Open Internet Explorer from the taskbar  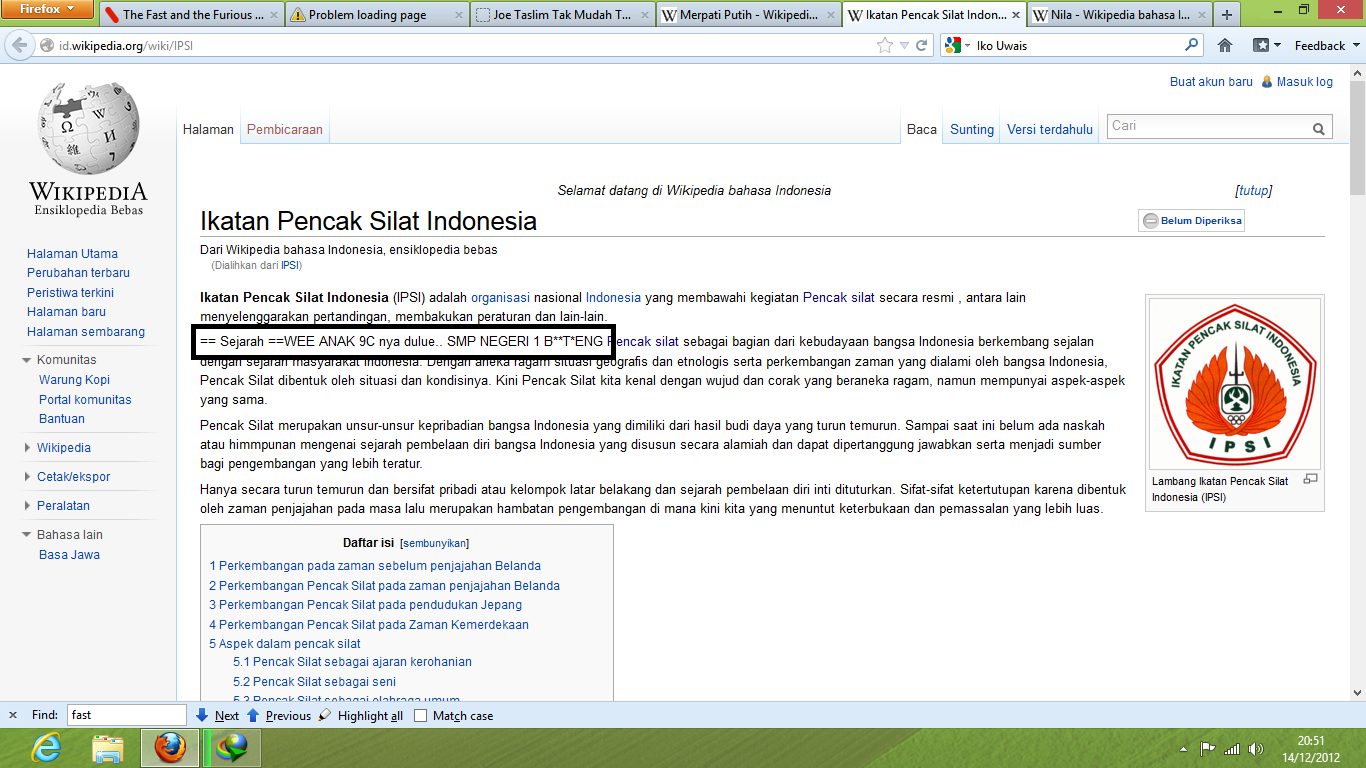(x=46, y=747)
